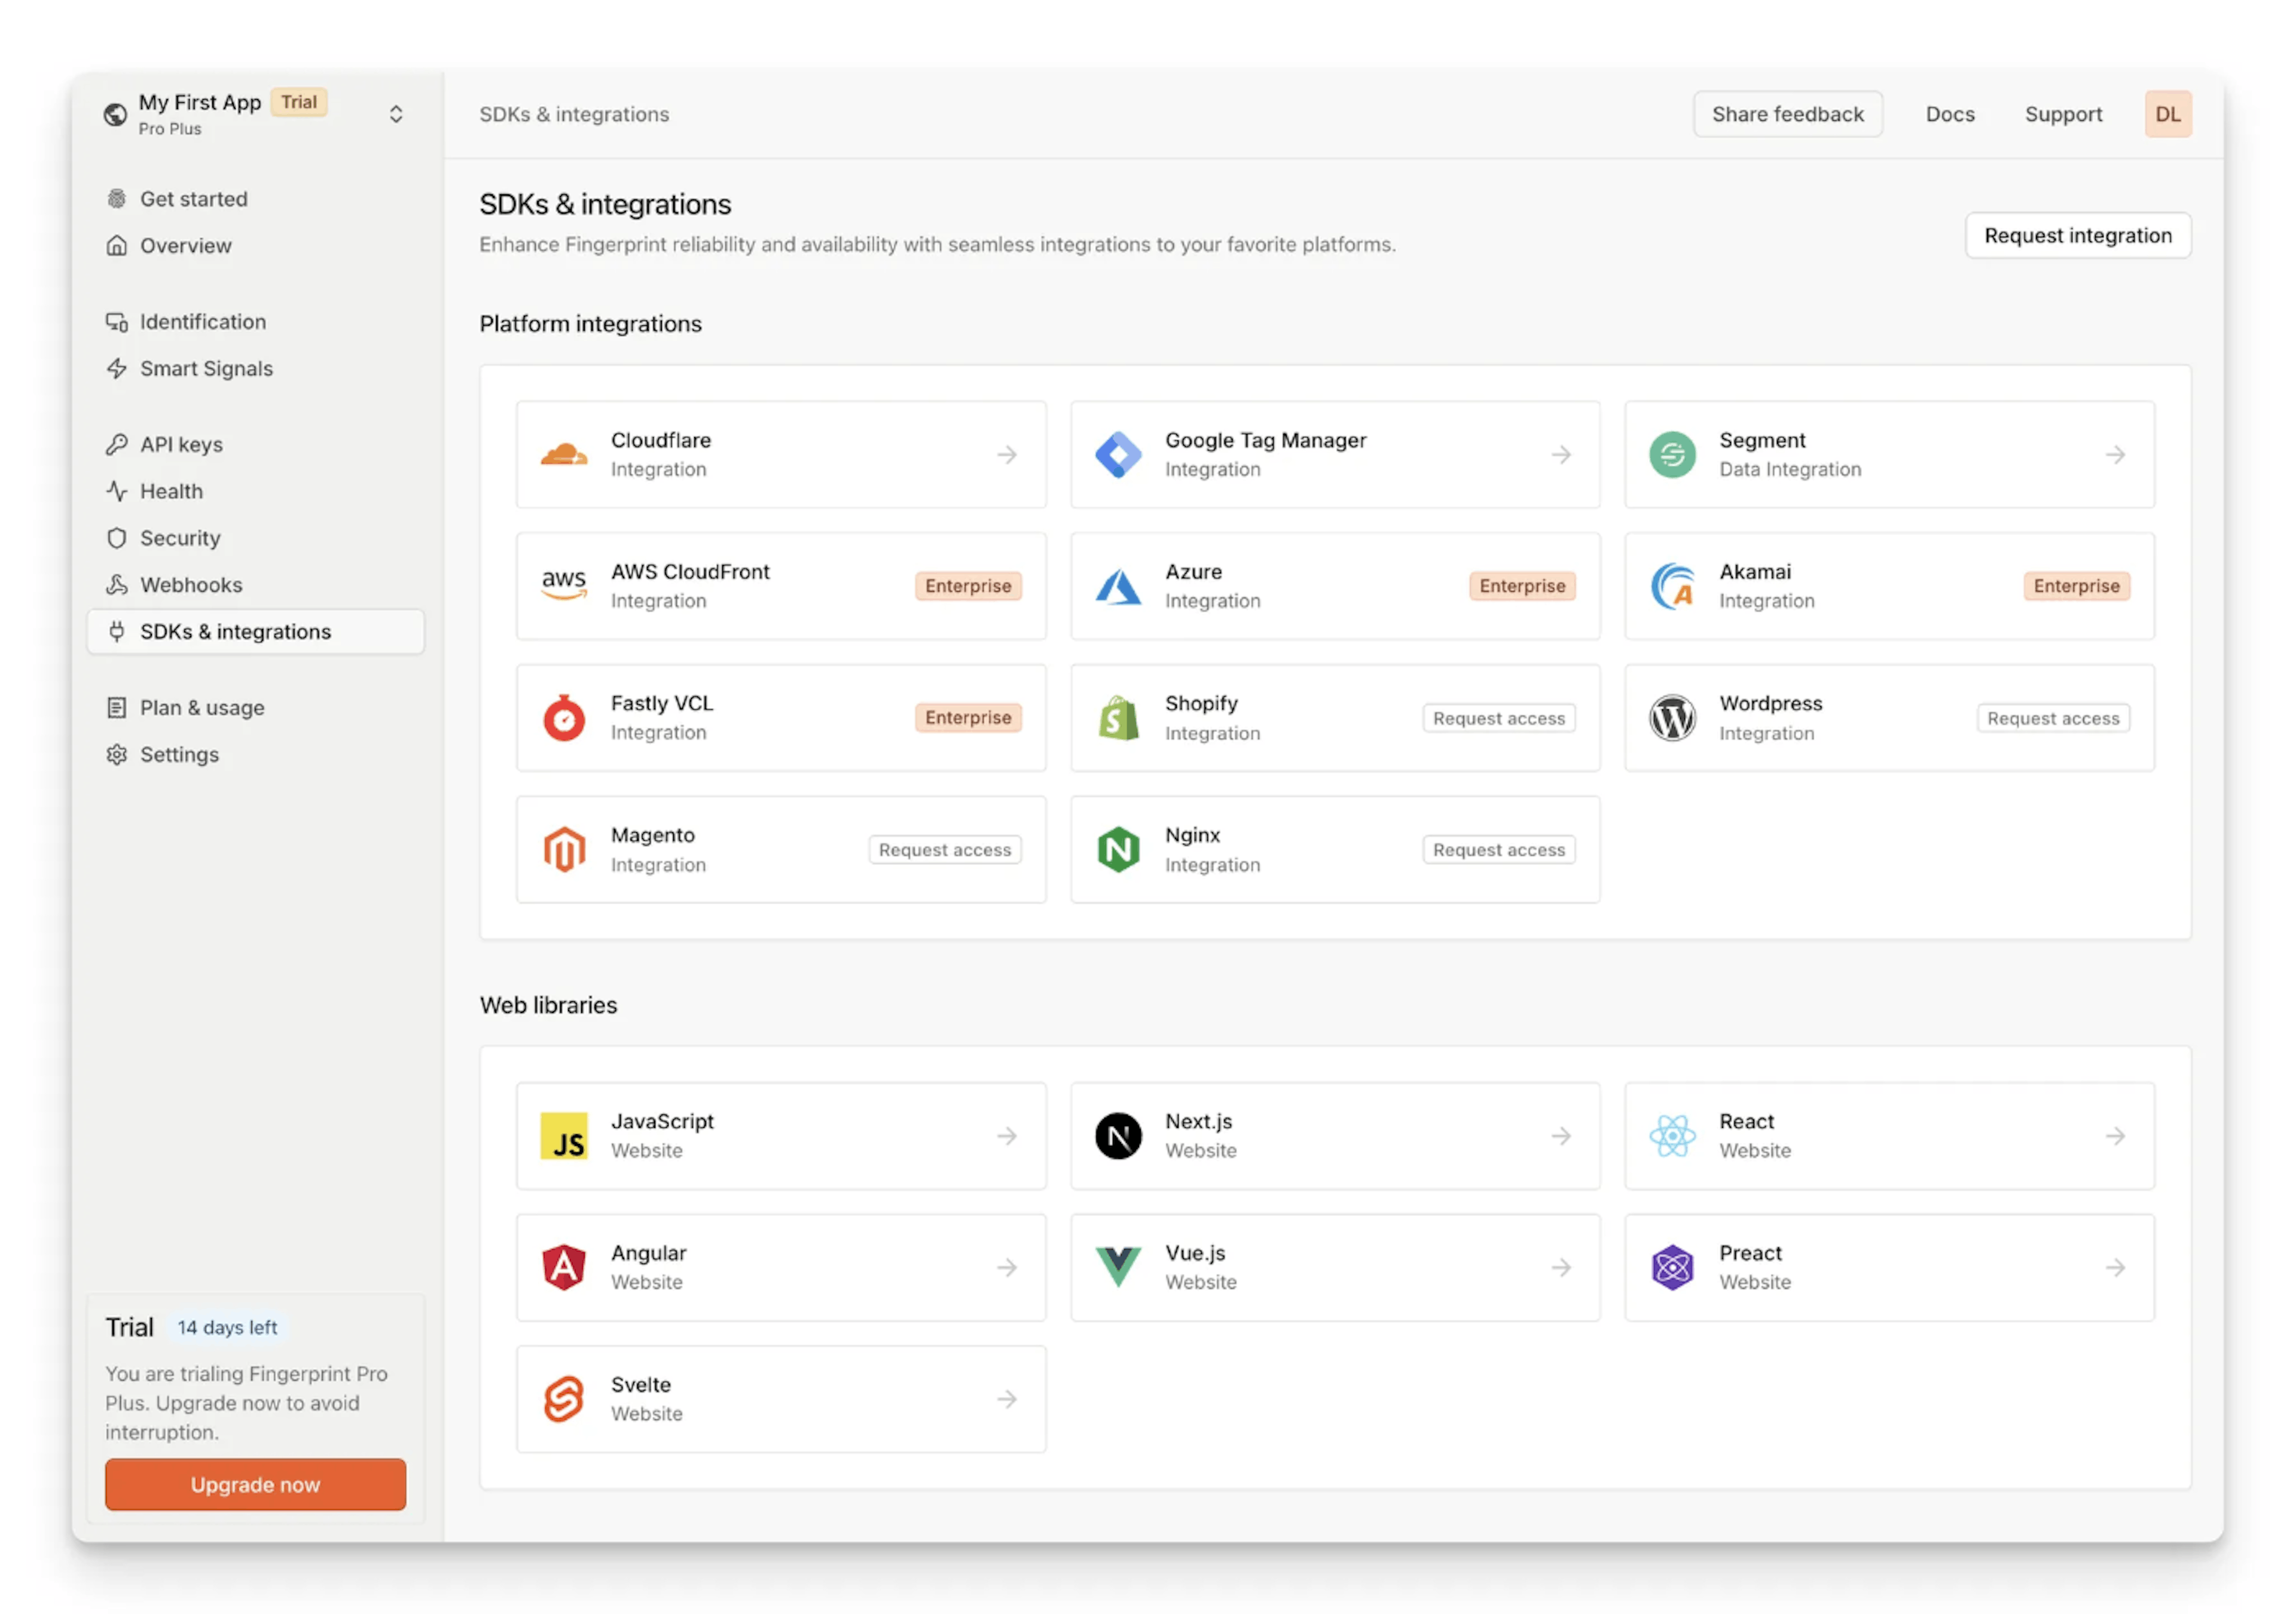Click the Segment green logo icon
Image resolution: width=2296 pixels, height=1614 pixels.
pos(1672,455)
